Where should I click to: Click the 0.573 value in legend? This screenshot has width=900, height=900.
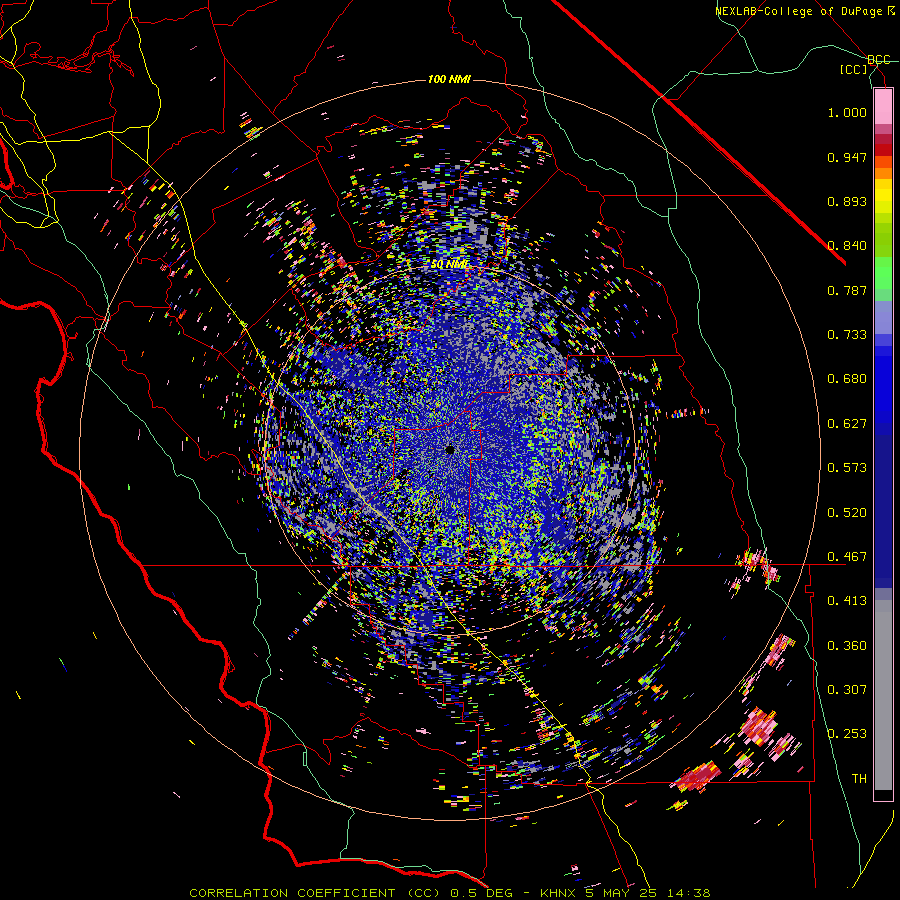coord(847,468)
